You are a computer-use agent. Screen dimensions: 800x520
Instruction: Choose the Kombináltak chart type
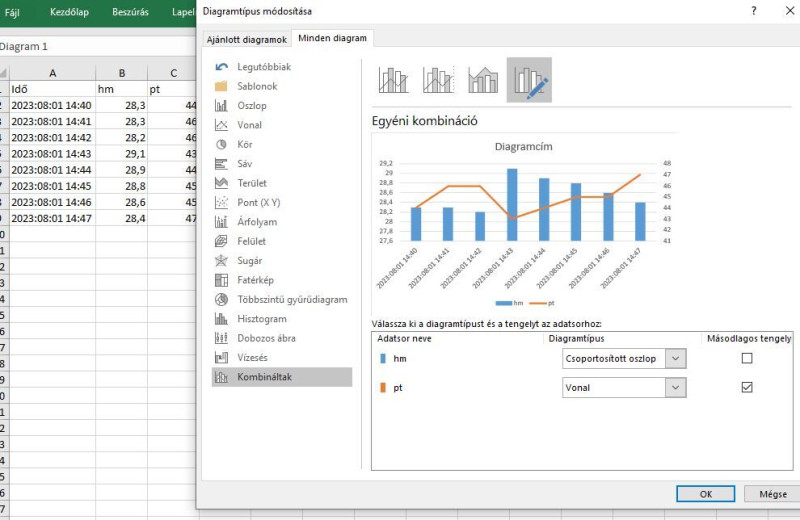tap(282, 377)
